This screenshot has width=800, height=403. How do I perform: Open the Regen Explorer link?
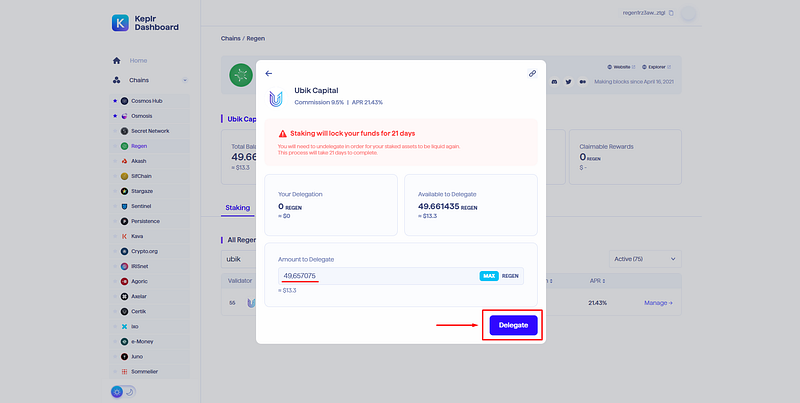pos(657,67)
